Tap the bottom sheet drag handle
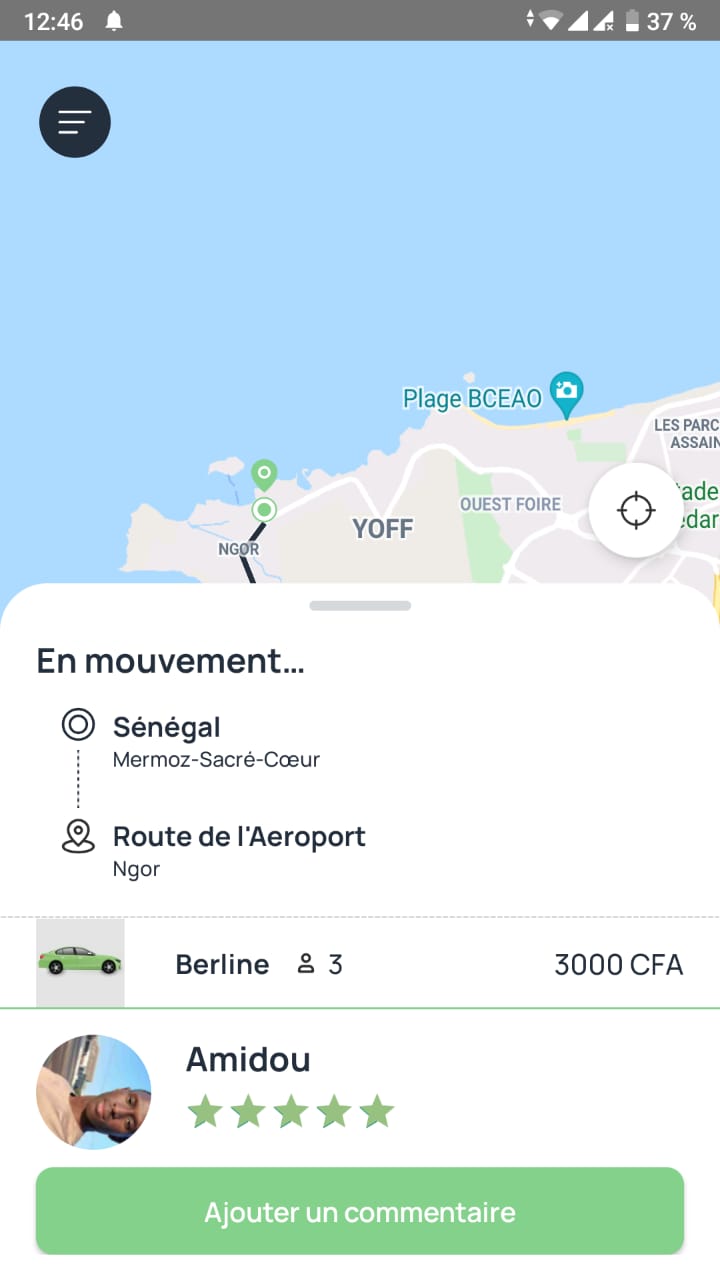This screenshot has height=1280, width=720. [x=360, y=606]
